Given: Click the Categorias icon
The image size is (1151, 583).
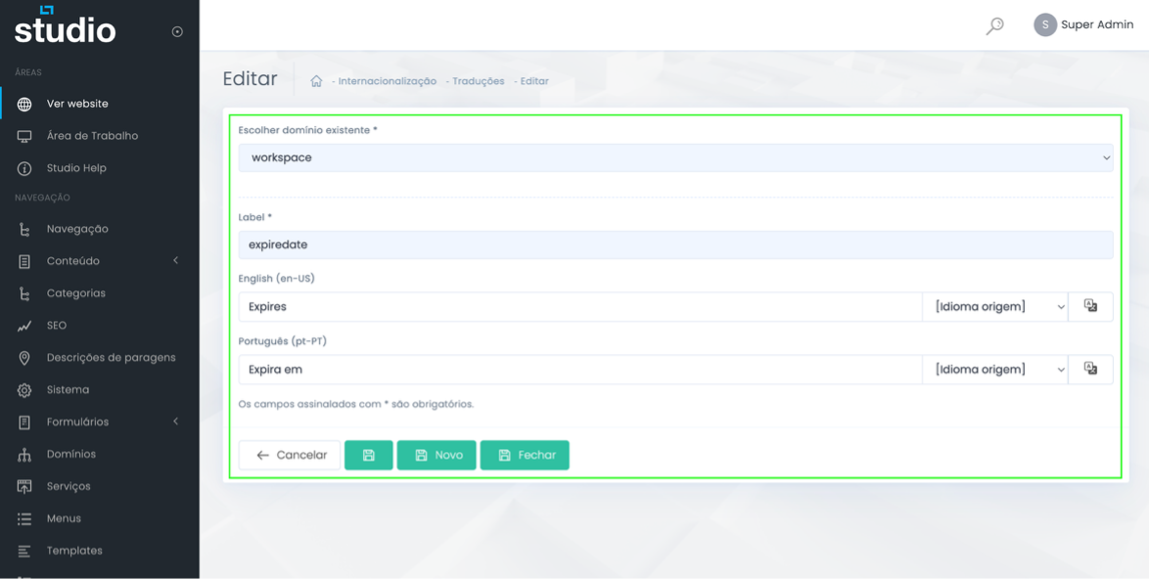Looking at the screenshot, I should point(22,293).
